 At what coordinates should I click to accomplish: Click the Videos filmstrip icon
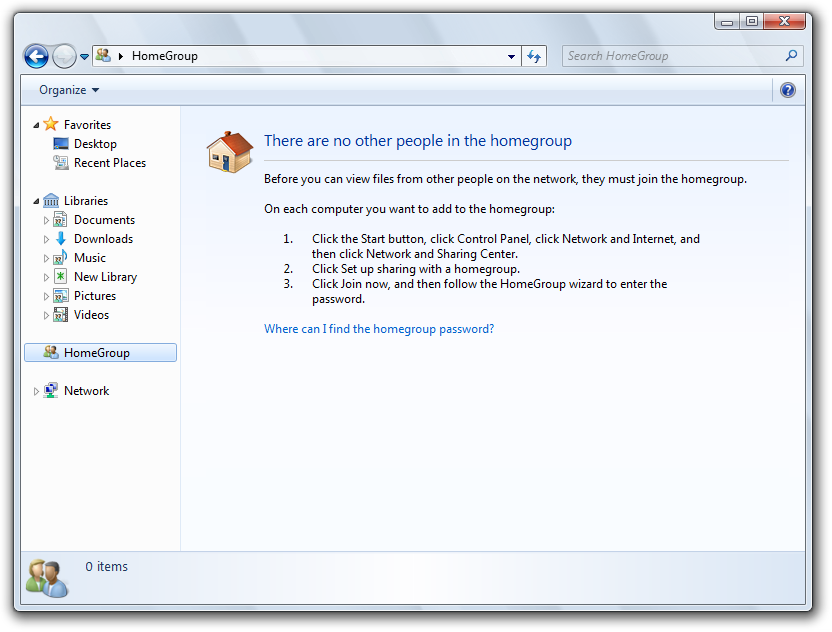[x=60, y=315]
